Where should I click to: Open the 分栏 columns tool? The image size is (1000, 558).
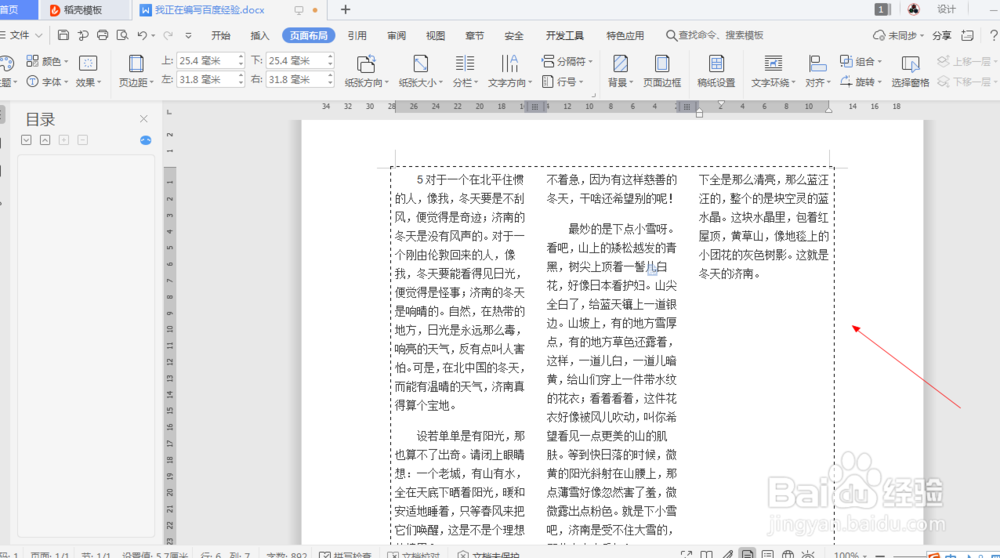(x=465, y=71)
